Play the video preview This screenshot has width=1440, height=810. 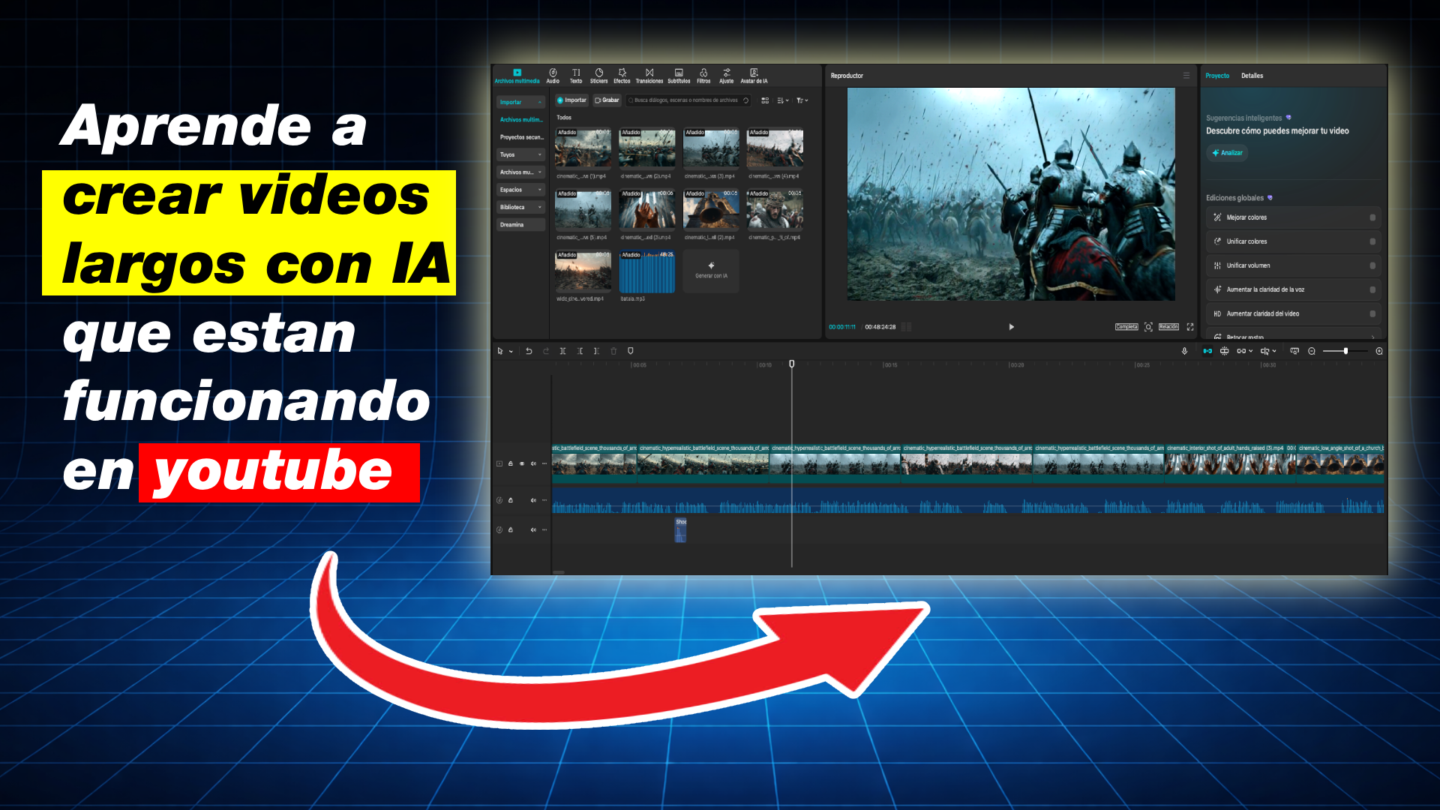[1011, 327]
